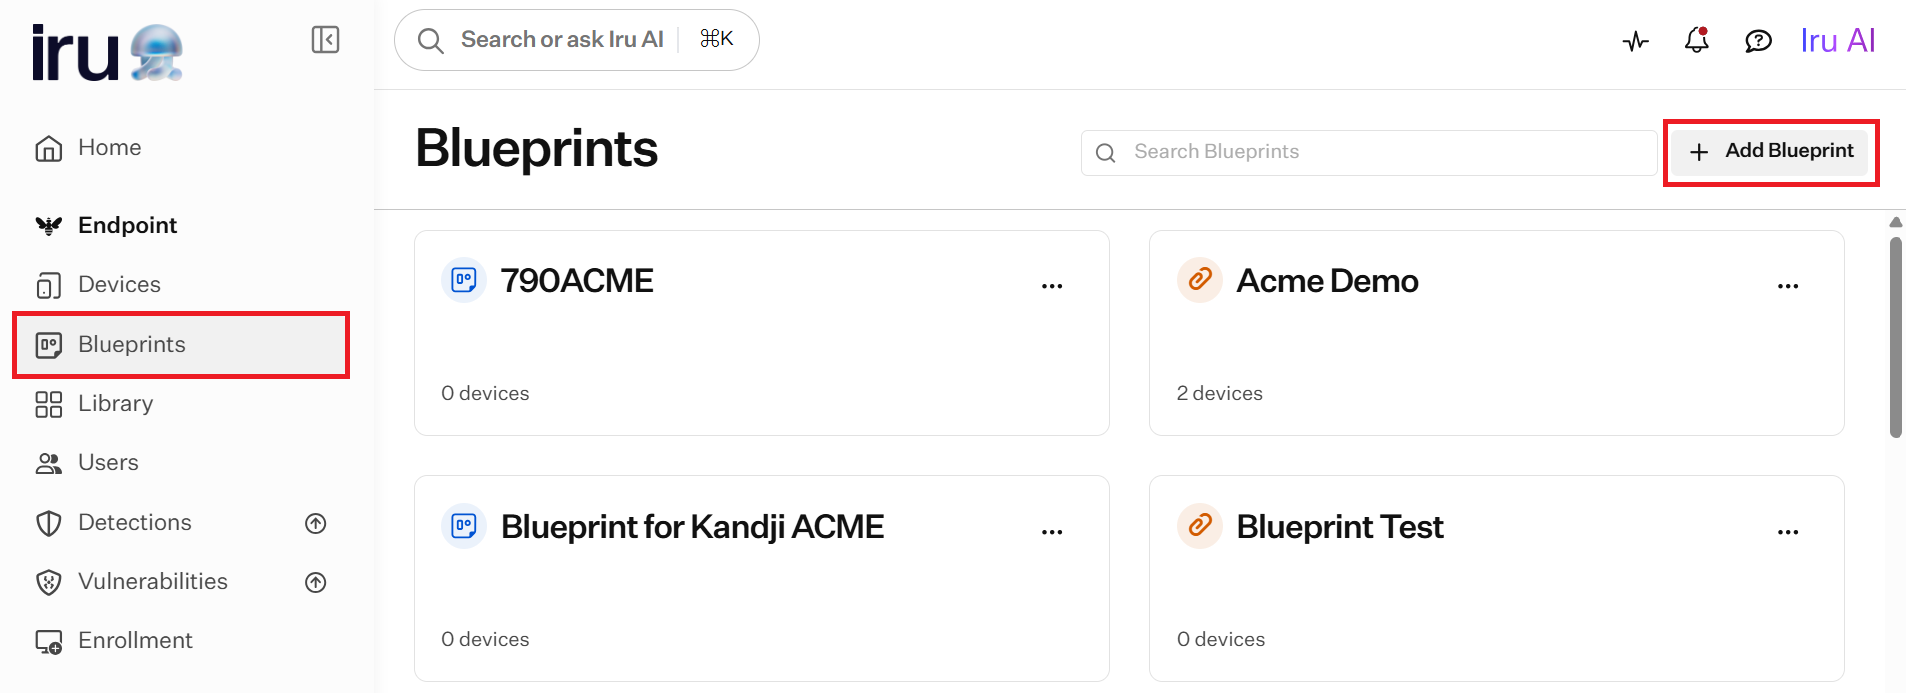Select Enrollment in the sidebar
This screenshot has height=693, width=1906.
click(x=181, y=641)
